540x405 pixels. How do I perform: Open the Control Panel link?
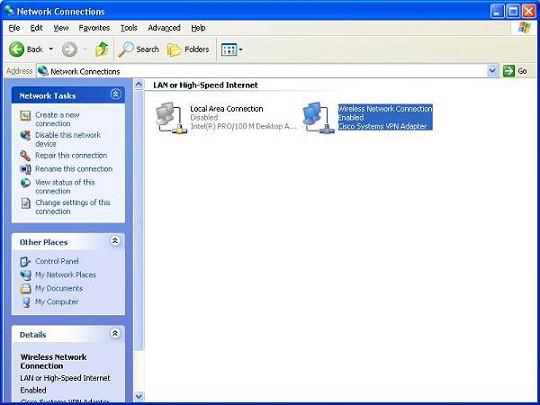click(57, 261)
